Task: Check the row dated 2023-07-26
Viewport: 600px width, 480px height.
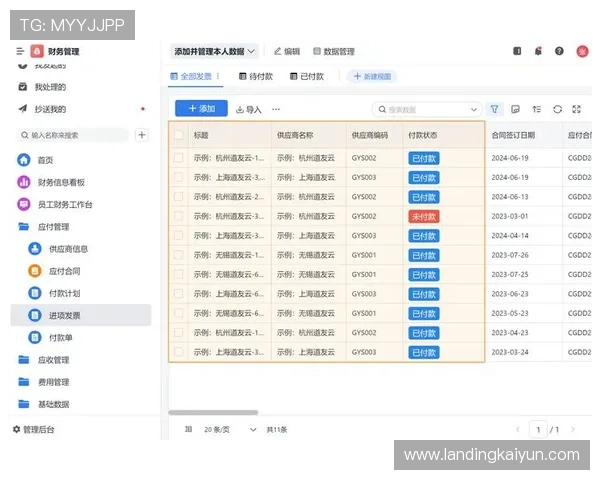Action: (x=178, y=255)
